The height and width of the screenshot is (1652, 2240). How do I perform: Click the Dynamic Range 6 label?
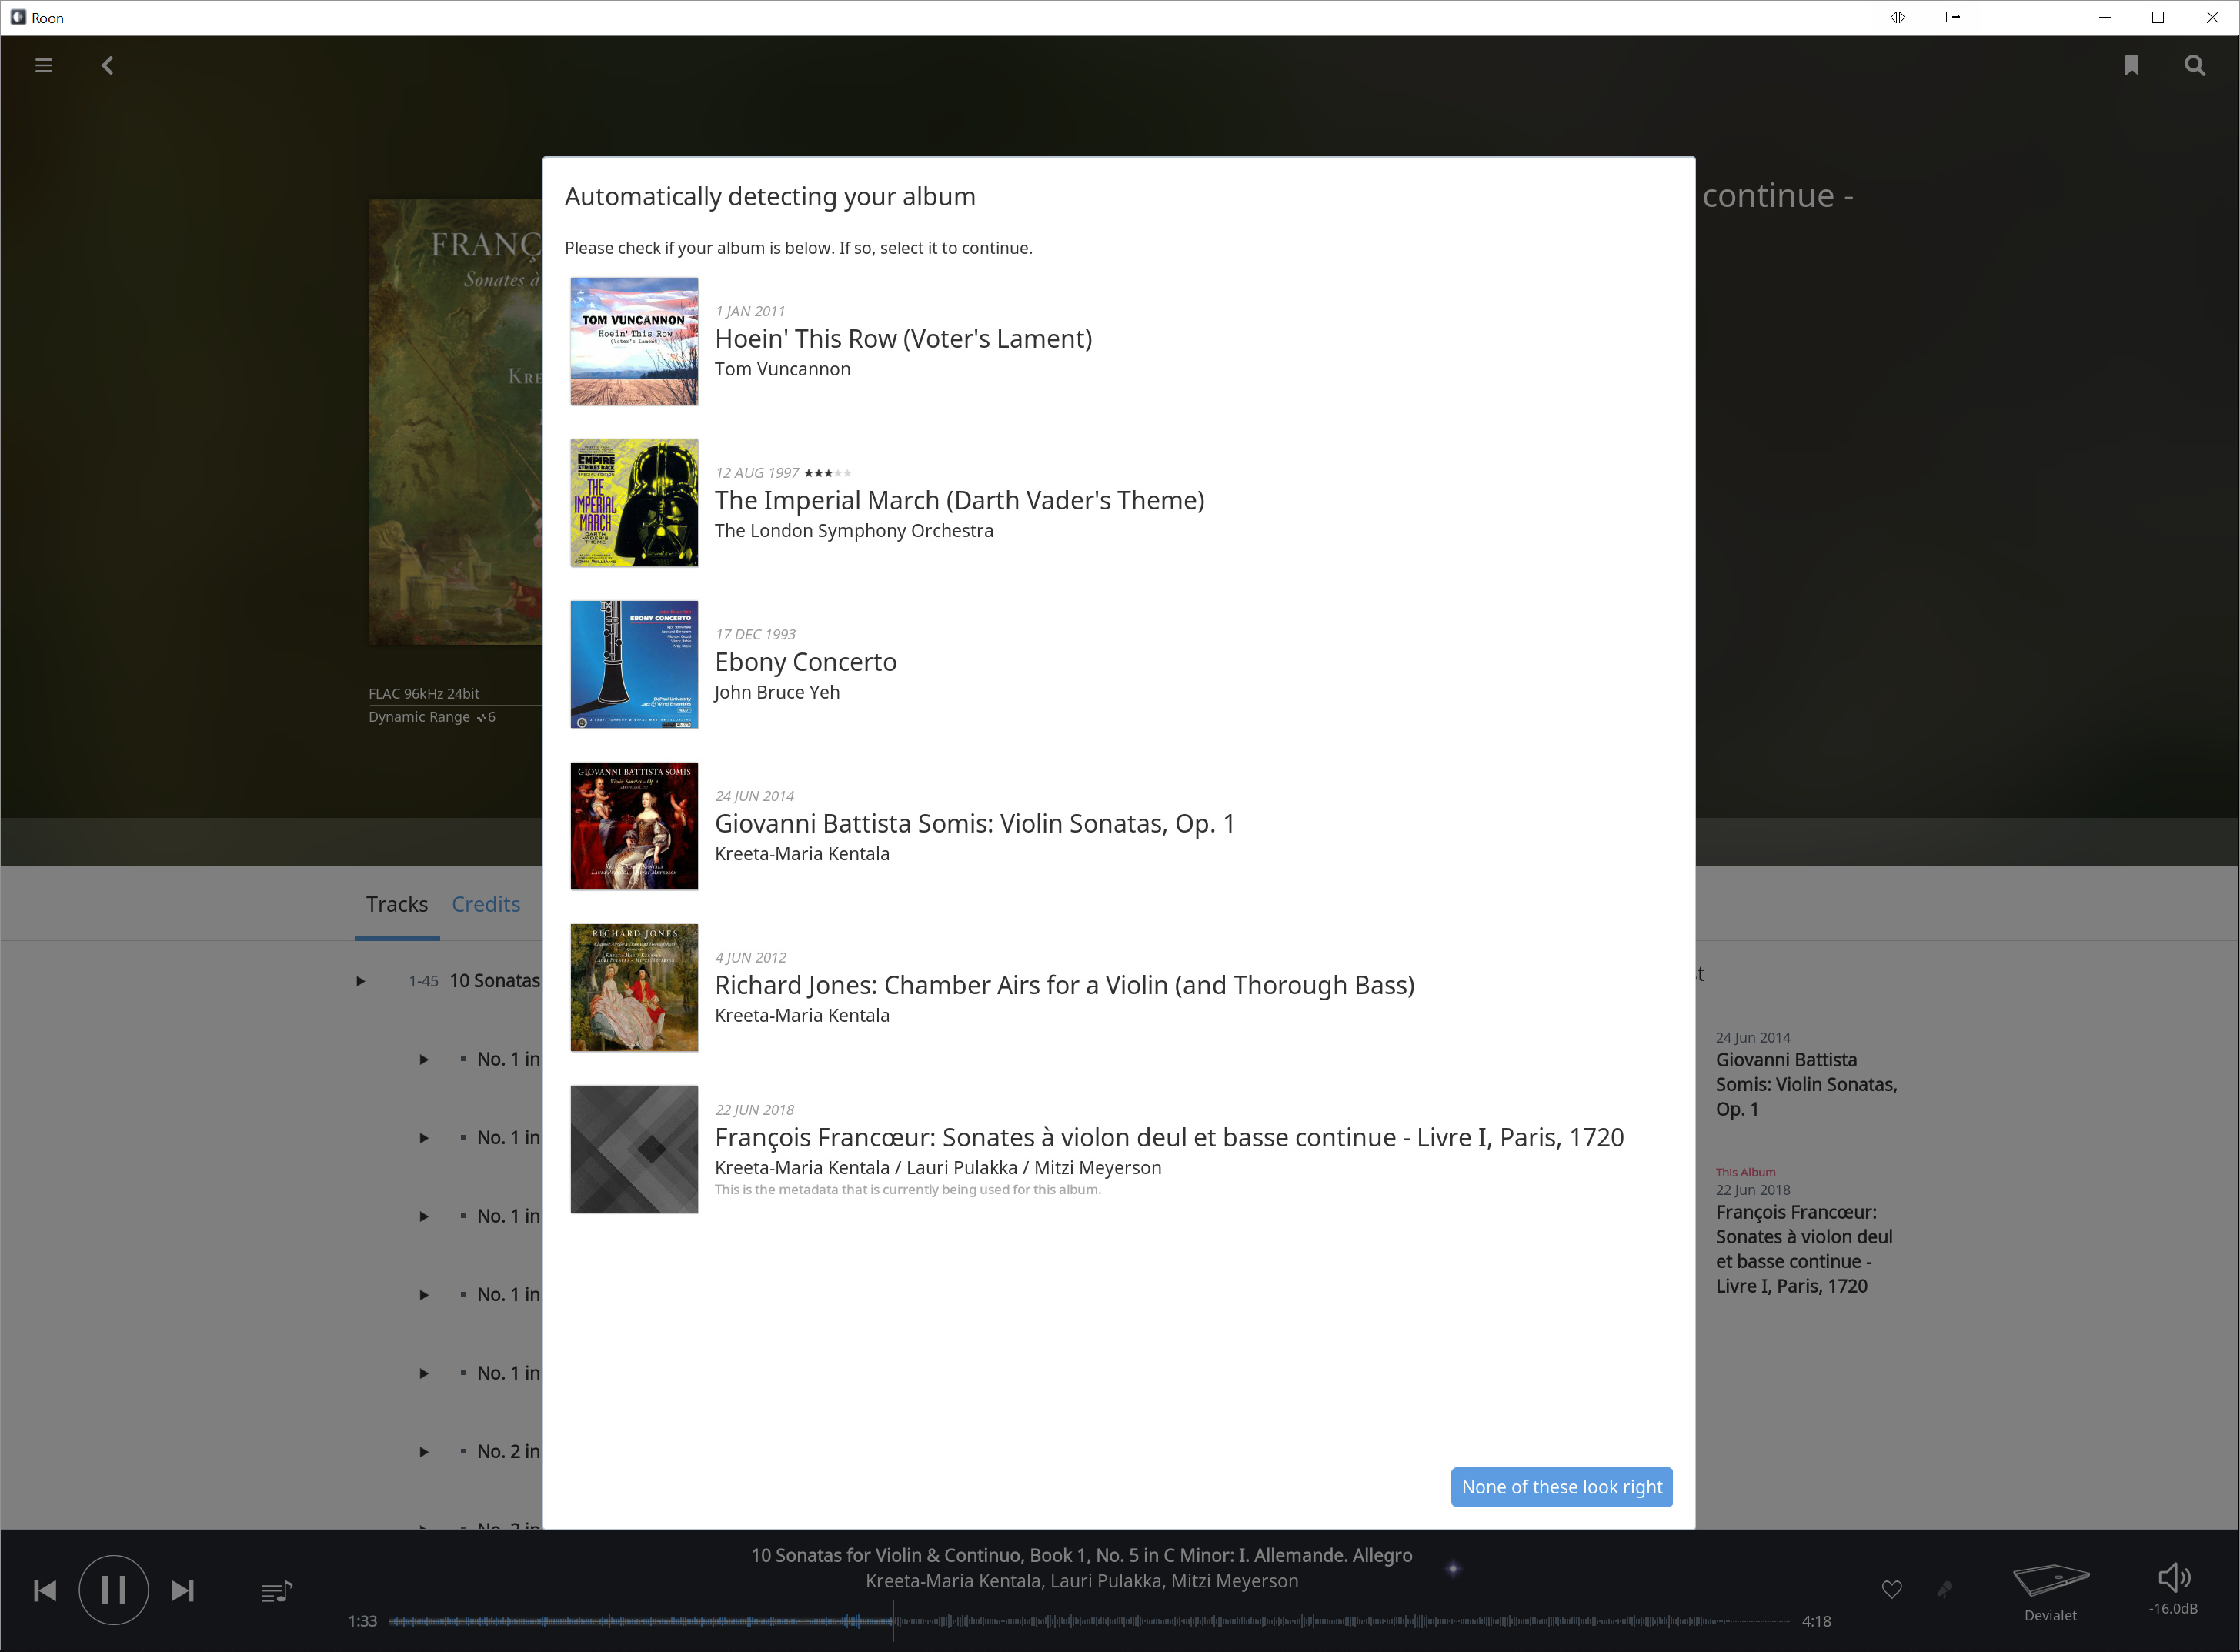click(432, 716)
